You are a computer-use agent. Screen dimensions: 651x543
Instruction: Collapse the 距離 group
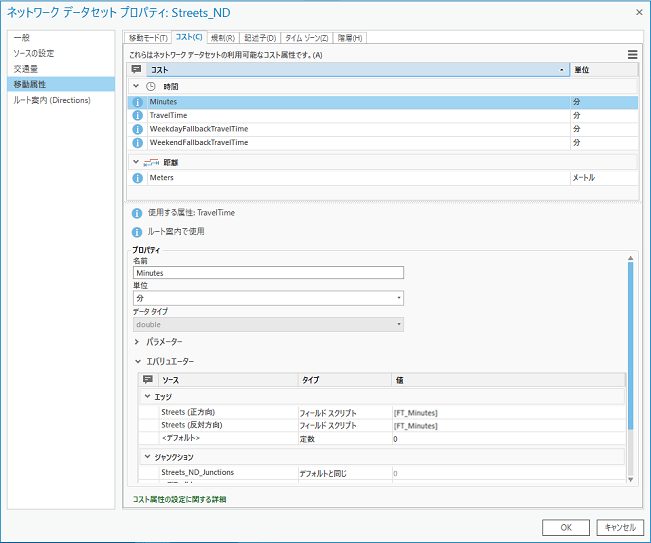[137, 161]
